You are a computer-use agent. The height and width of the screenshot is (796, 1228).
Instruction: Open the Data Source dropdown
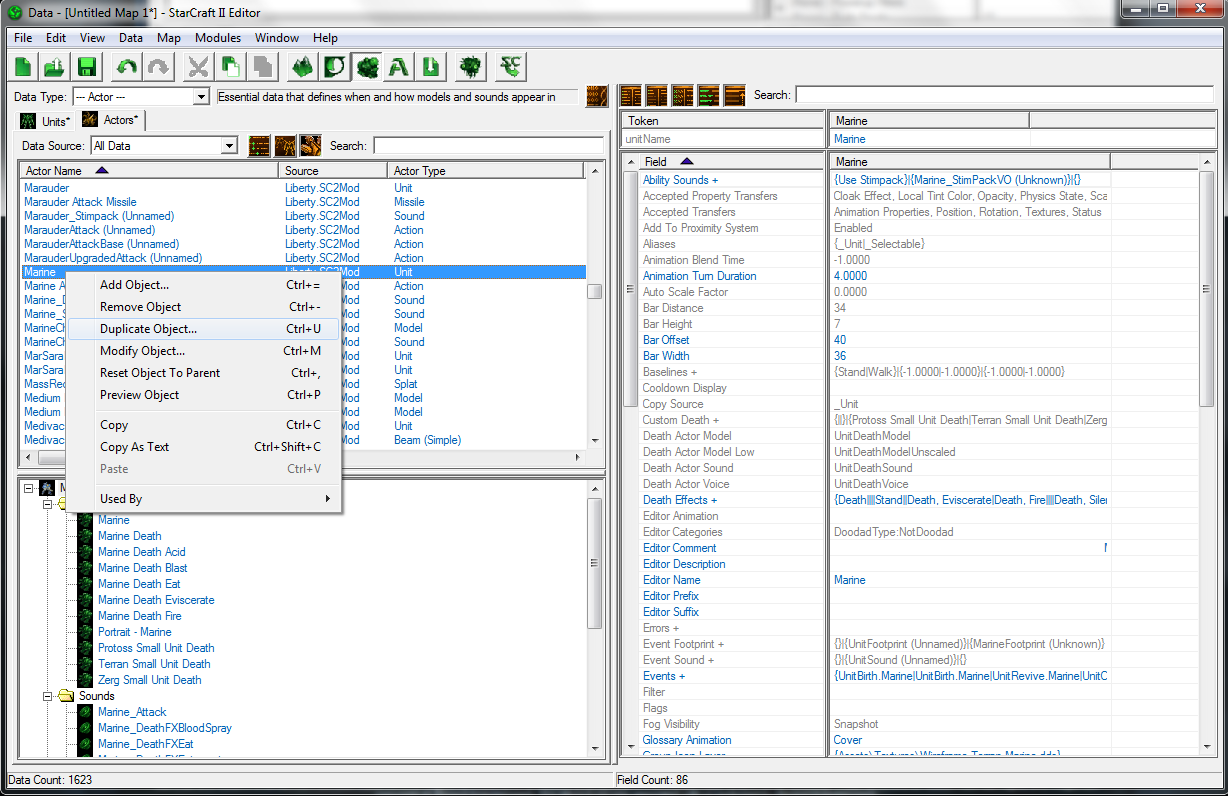[x=229, y=146]
